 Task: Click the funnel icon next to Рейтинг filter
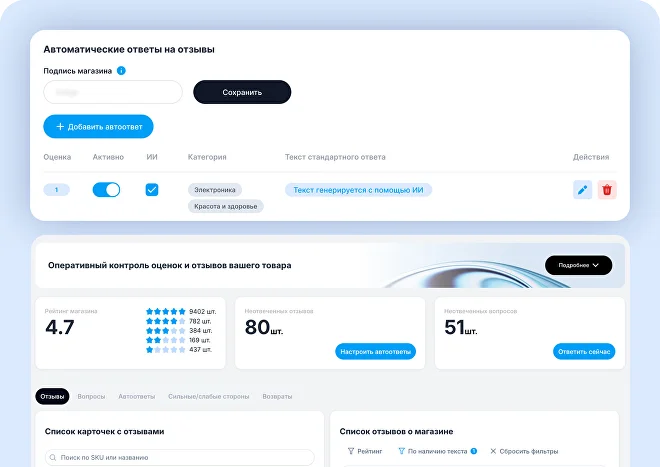351,451
